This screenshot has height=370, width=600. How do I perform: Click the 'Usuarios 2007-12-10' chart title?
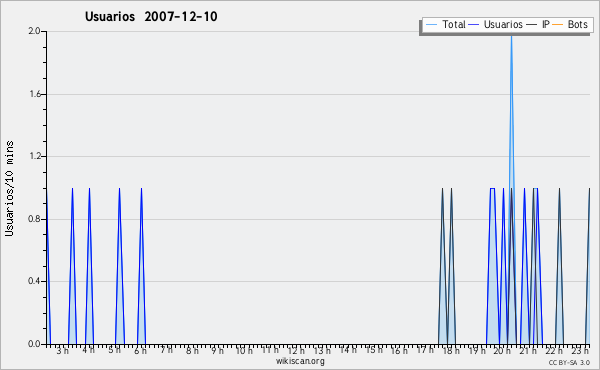point(151,17)
